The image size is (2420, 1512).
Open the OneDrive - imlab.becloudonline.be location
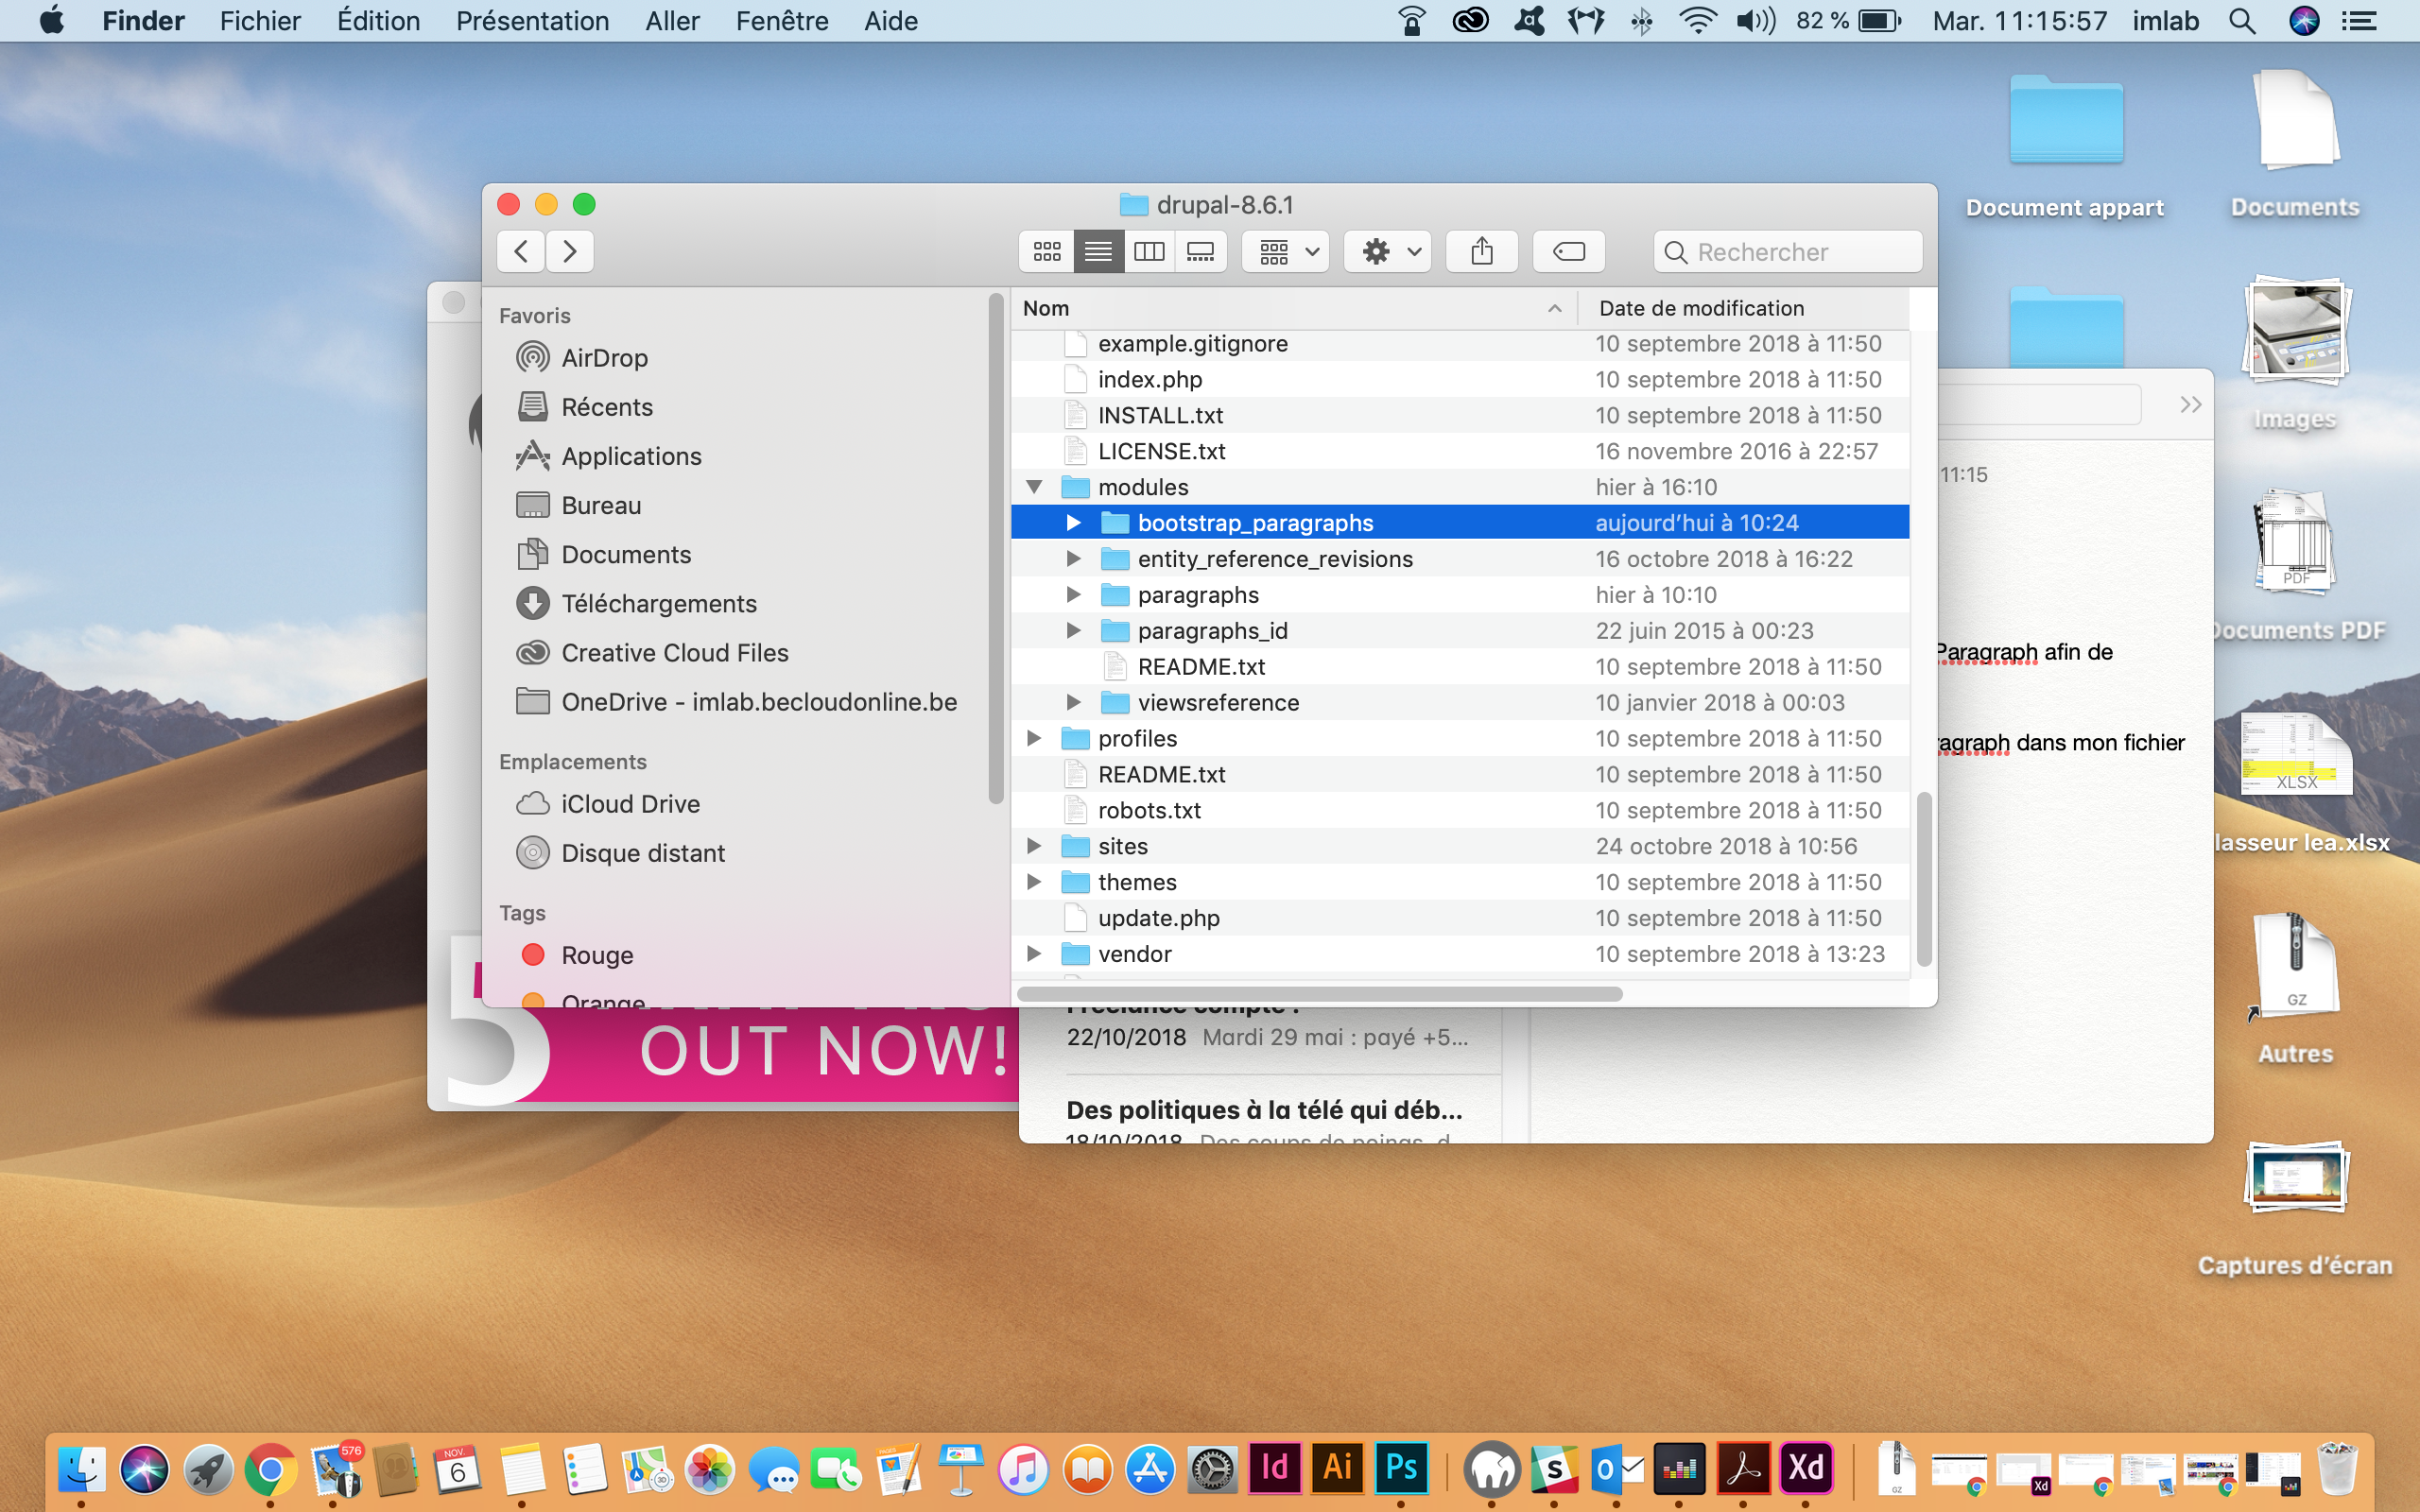tap(758, 701)
